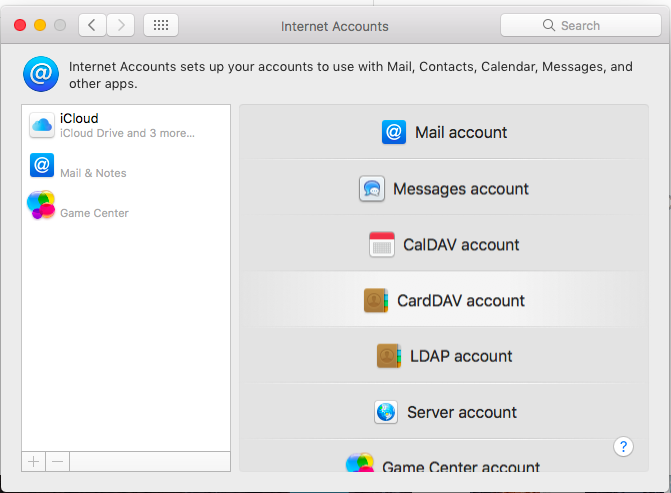The width and height of the screenshot is (671, 493).
Task: Select the Mail & Notes account entry
Action: point(126,165)
